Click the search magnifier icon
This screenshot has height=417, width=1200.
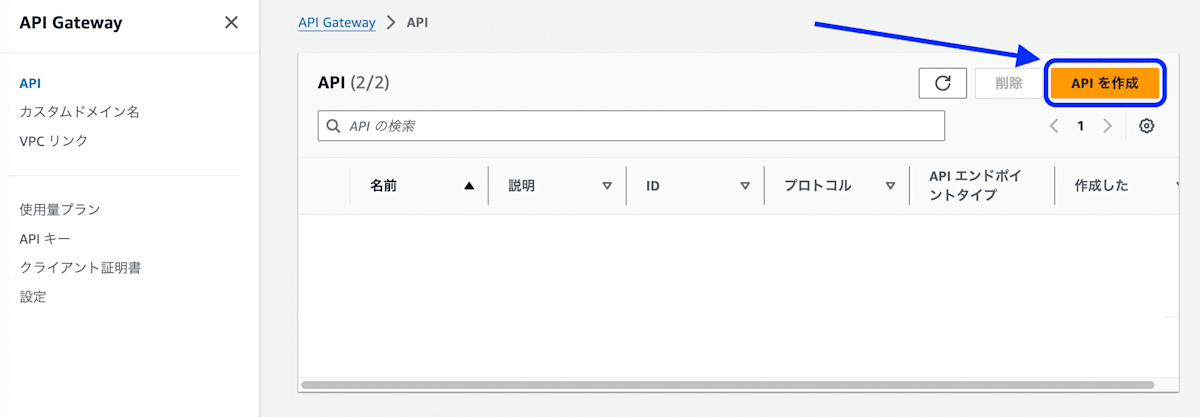click(334, 126)
